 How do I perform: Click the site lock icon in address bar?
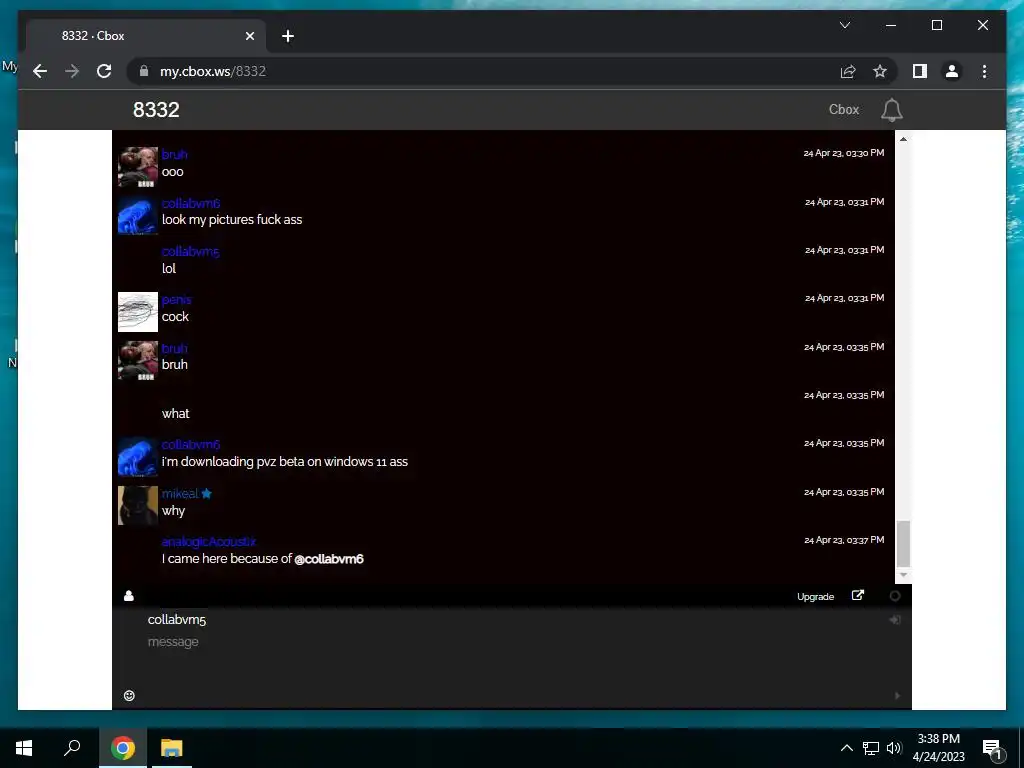click(144, 71)
